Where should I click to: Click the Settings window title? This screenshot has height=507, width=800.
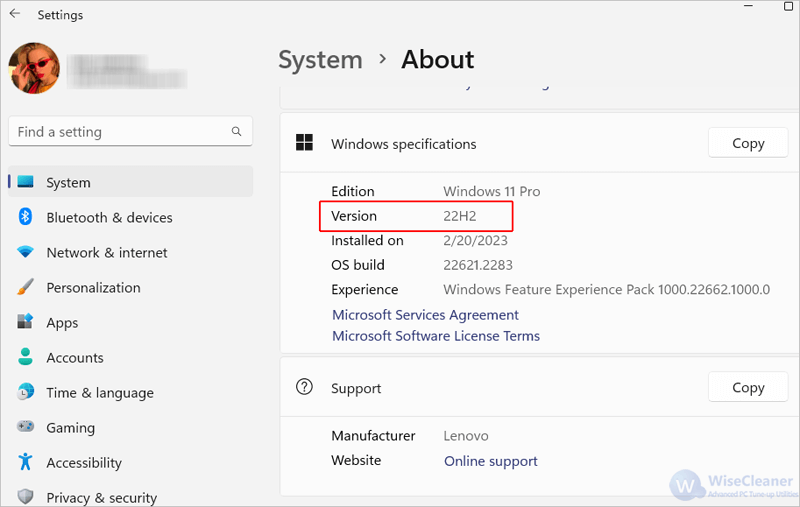[60, 15]
